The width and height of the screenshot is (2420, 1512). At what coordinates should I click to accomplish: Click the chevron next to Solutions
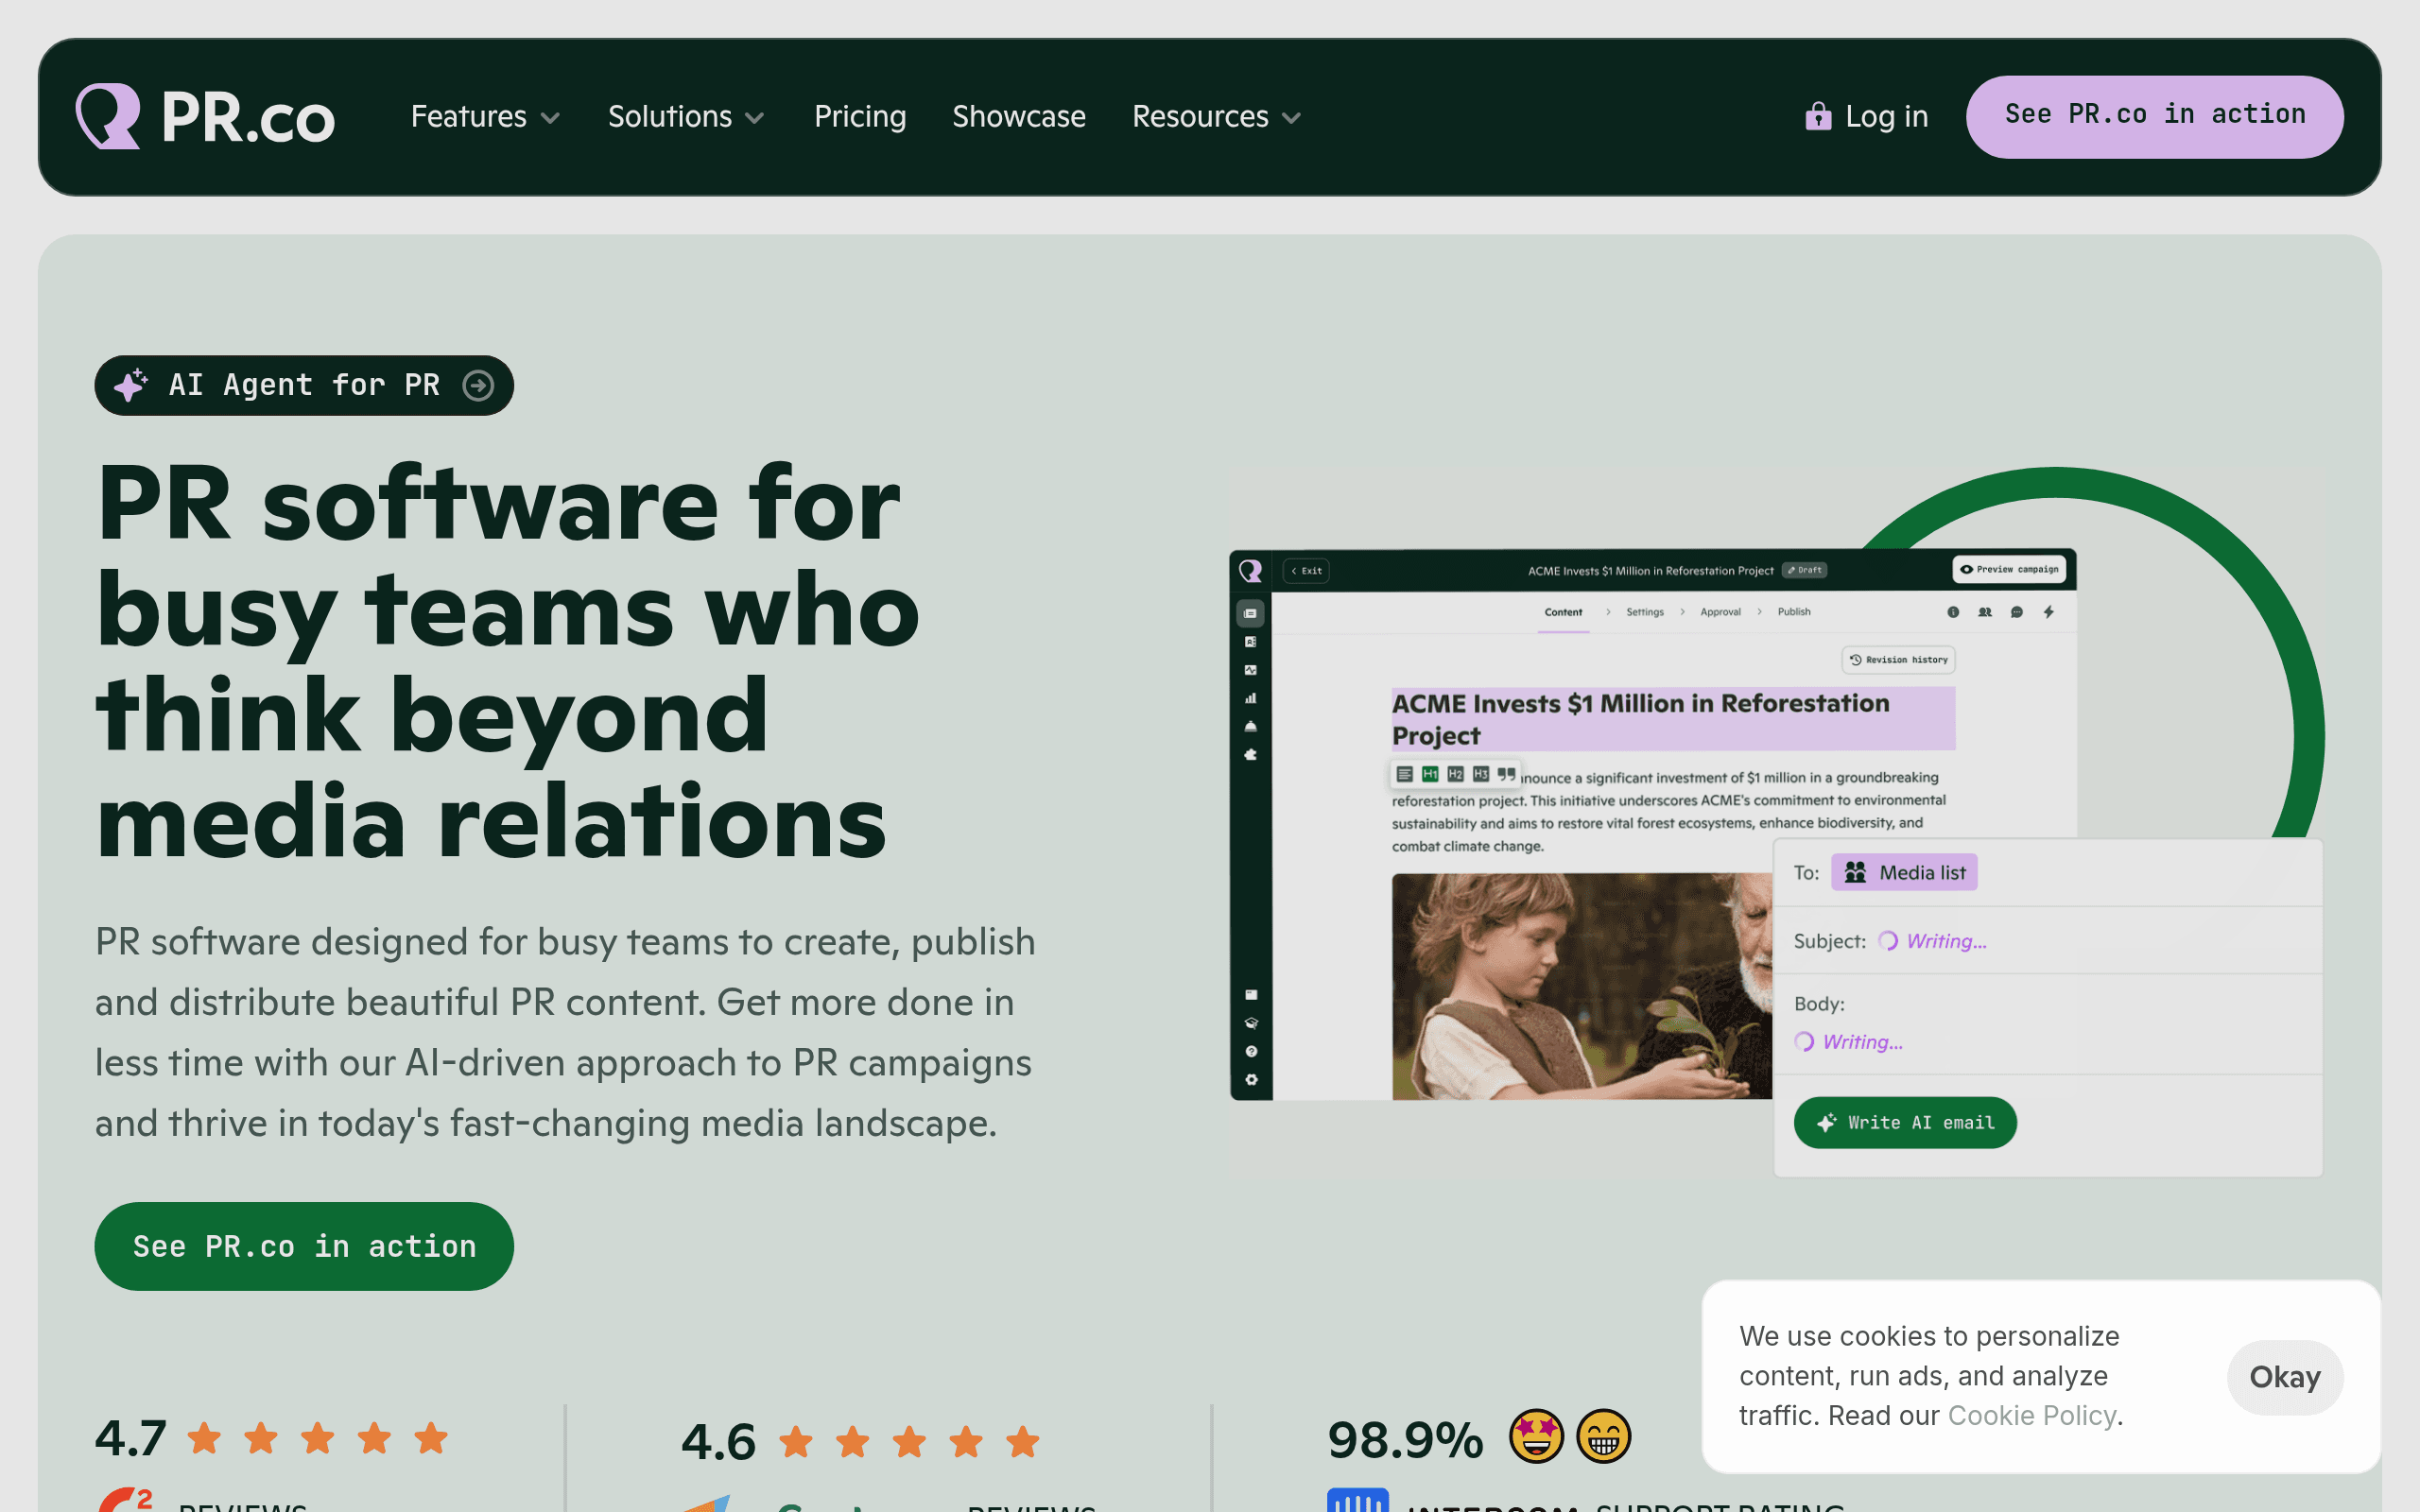pyautogui.click(x=755, y=119)
